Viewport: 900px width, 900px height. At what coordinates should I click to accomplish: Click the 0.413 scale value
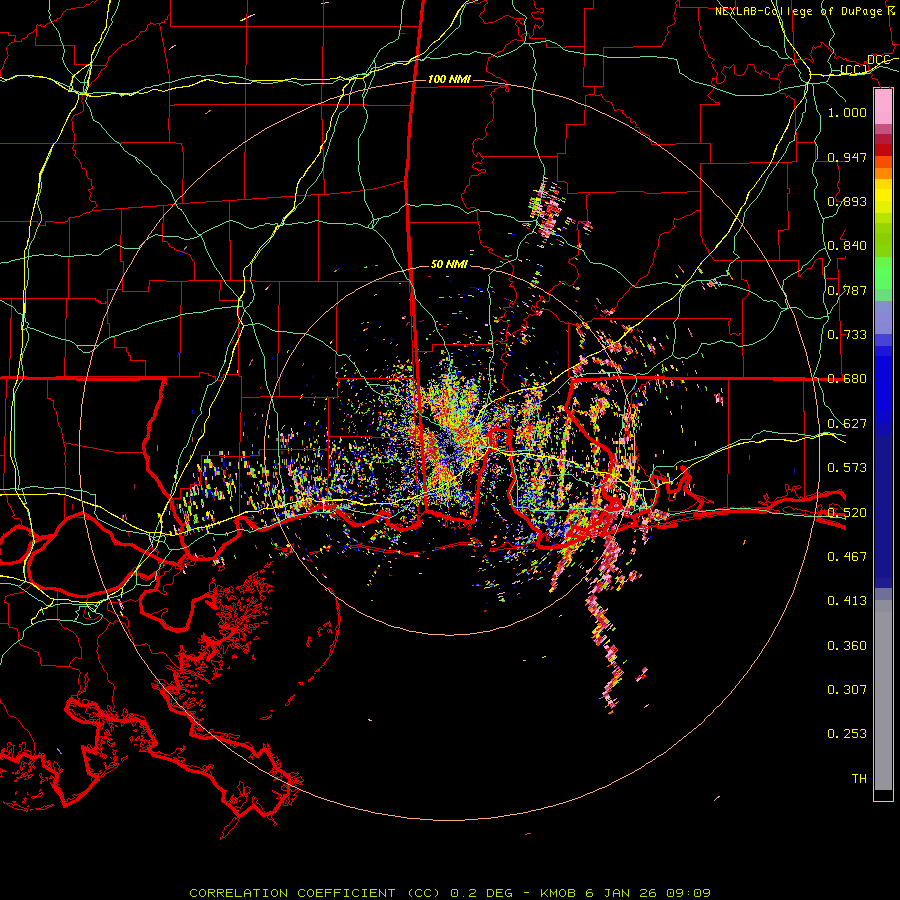pos(847,601)
